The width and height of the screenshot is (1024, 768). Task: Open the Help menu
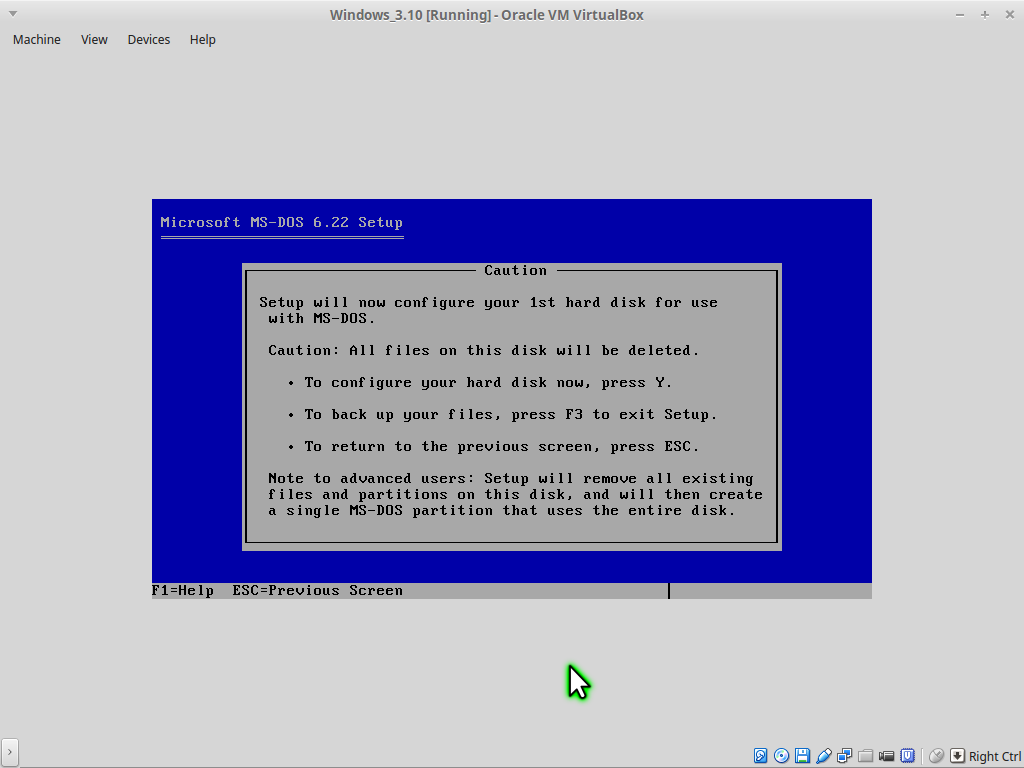click(x=203, y=40)
